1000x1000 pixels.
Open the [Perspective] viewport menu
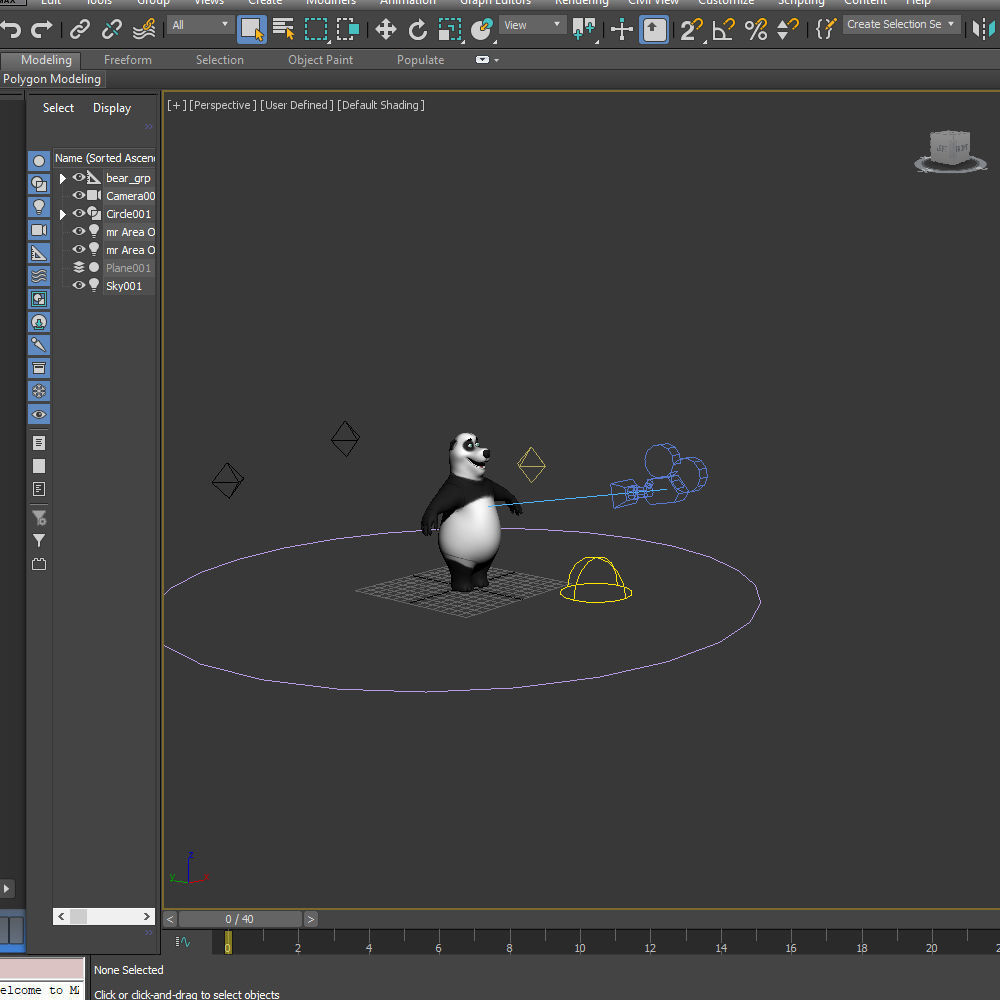coord(223,105)
